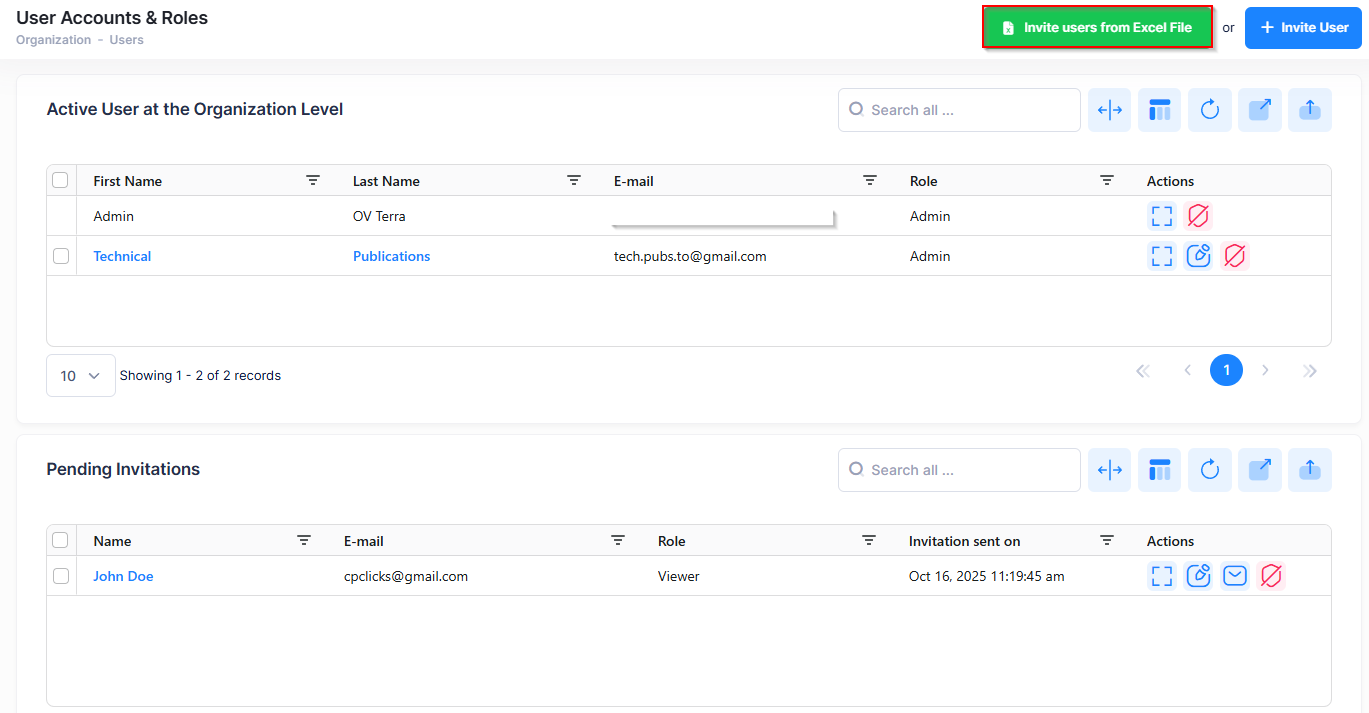The image size is (1369, 713).
Task: Tick the John Doe invitation checkbox
Action: [61, 576]
